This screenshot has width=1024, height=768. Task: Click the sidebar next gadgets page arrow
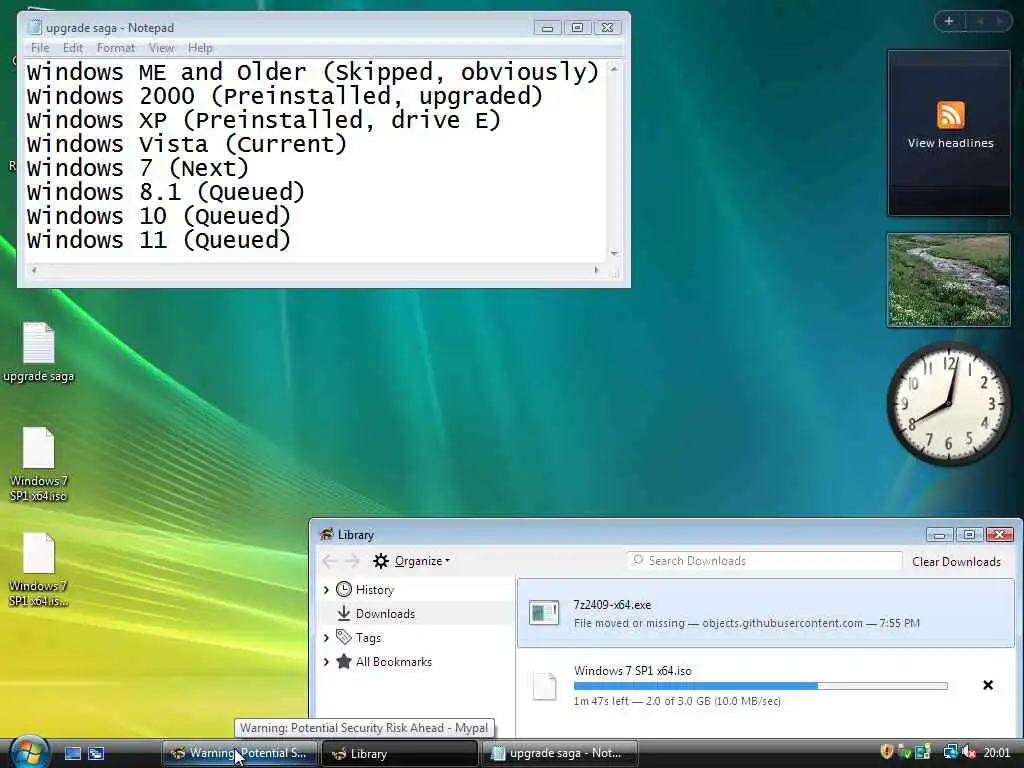click(999, 22)
